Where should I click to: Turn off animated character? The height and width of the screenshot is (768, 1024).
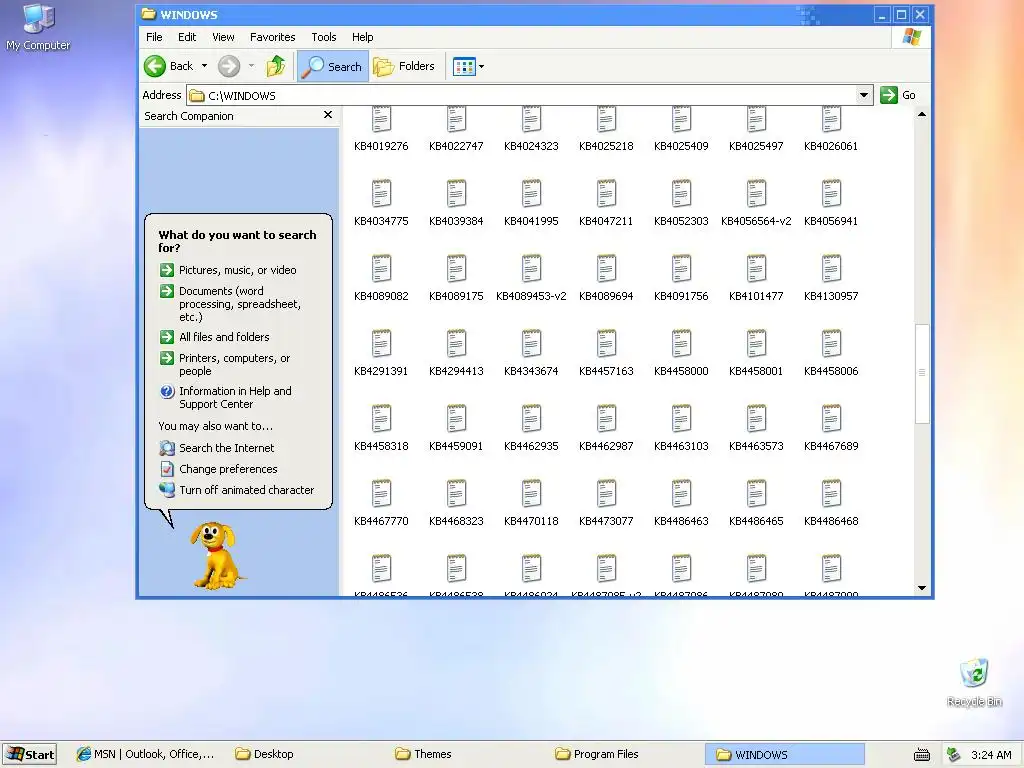tap(237, 490)
